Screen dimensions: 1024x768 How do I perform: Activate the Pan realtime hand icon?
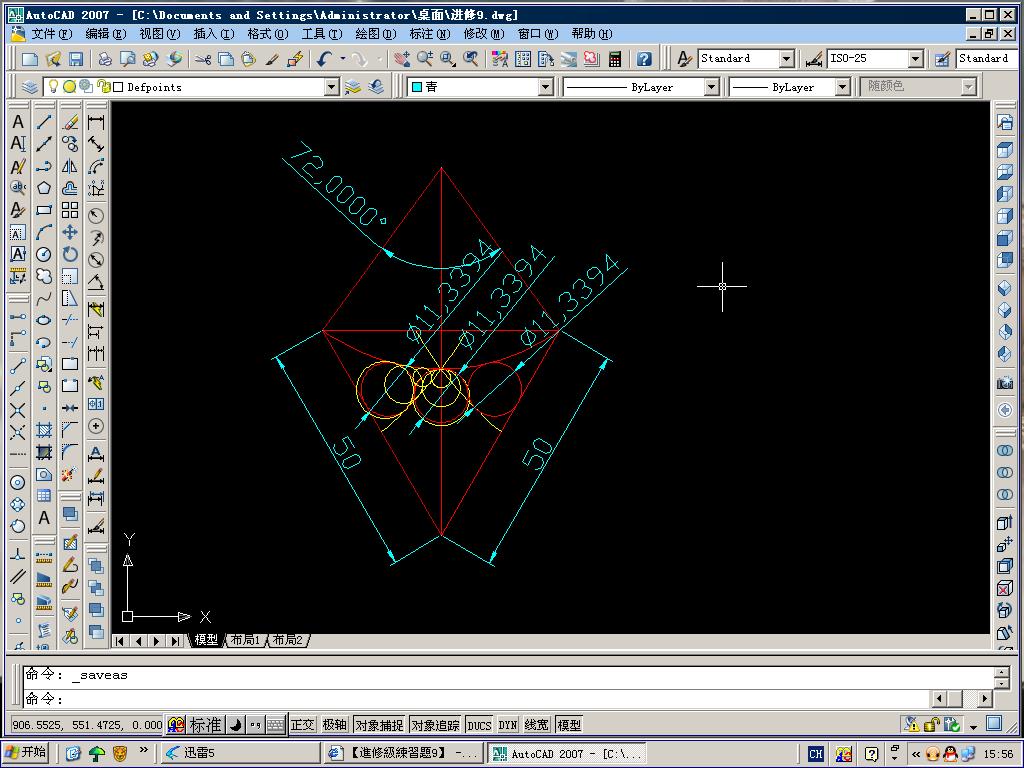(402, 59)
